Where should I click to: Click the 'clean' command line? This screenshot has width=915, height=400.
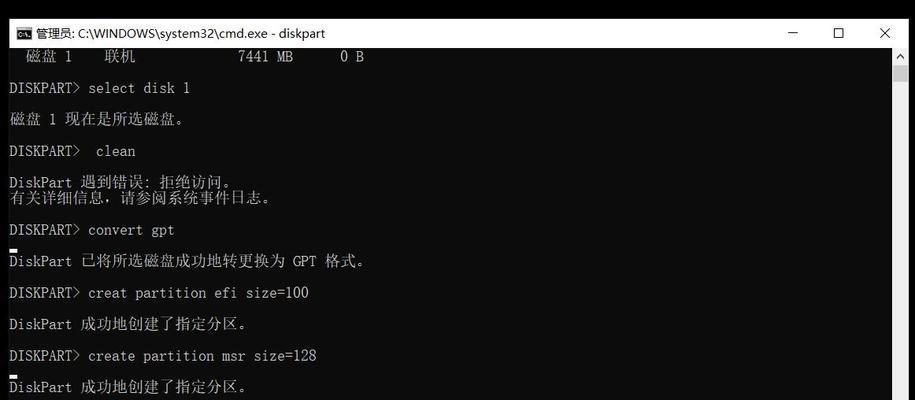pos(72,151)
